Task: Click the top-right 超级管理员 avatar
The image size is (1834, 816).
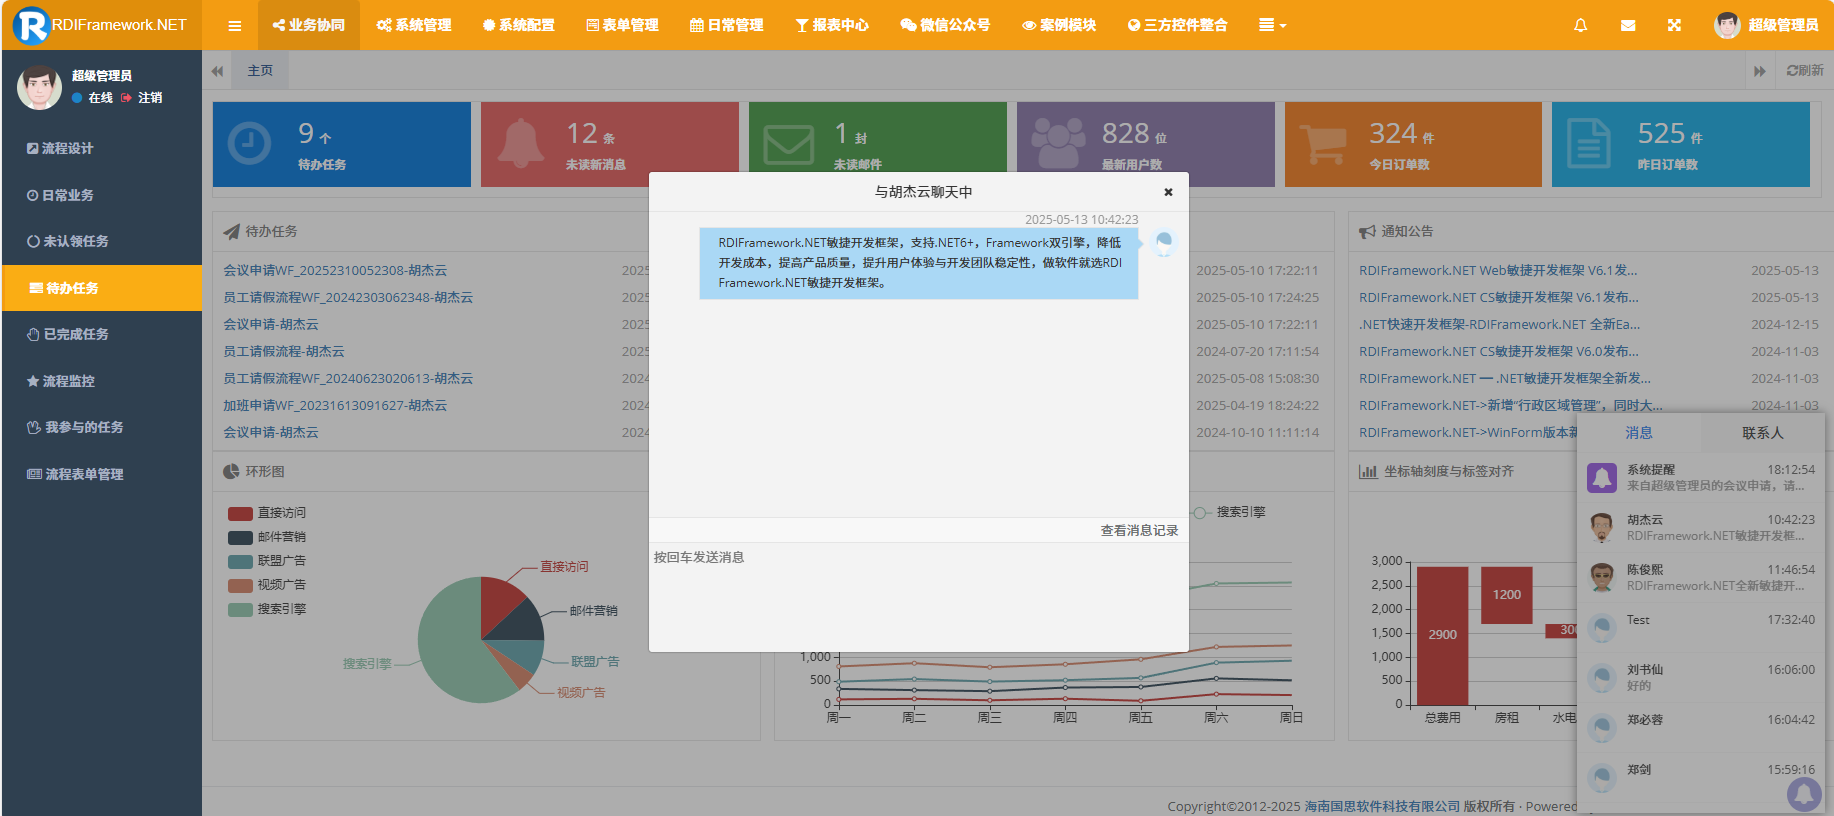Action: [x=1727, y=25]
